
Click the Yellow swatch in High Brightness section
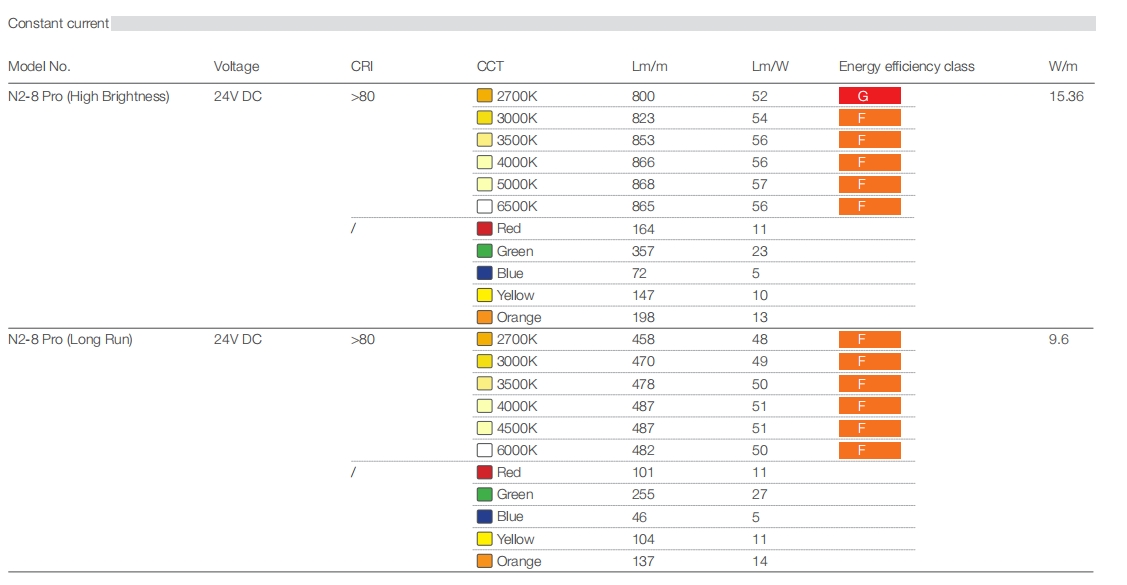pos(485,295)
